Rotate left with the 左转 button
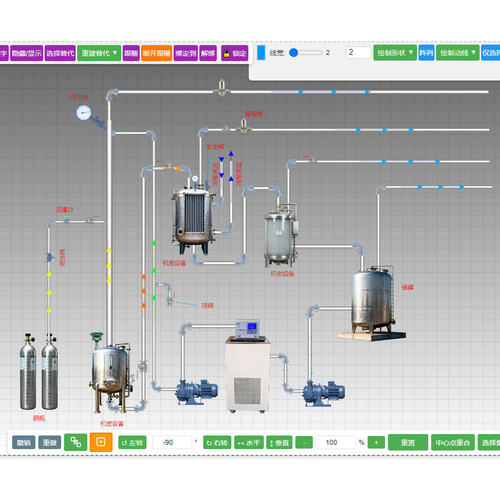This screenshot has height=500, width=500. pyautogui.click(x=132, y=443)
